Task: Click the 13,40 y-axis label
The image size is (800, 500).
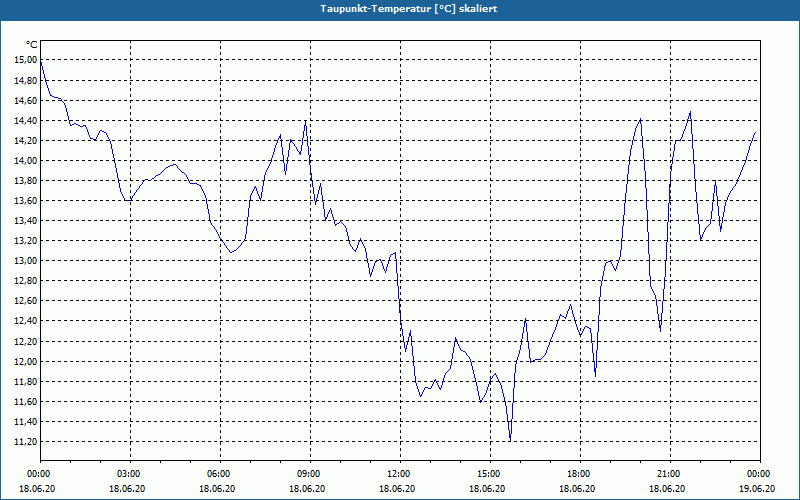Action: (x=27, y=221)
